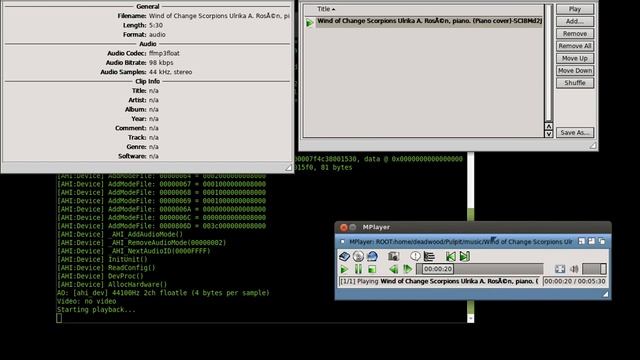Click the playing indicator icon in playlist row
The width and height of the screenshot is (640, 360).
(310, 23)
